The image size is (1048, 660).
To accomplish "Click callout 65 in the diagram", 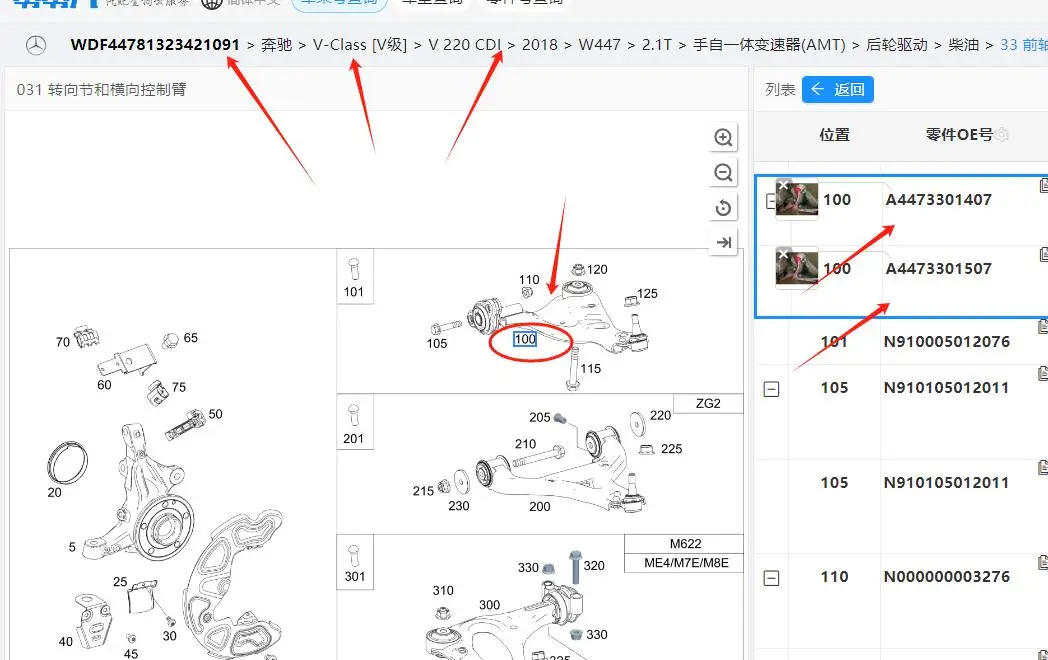I will click(190, 338).
